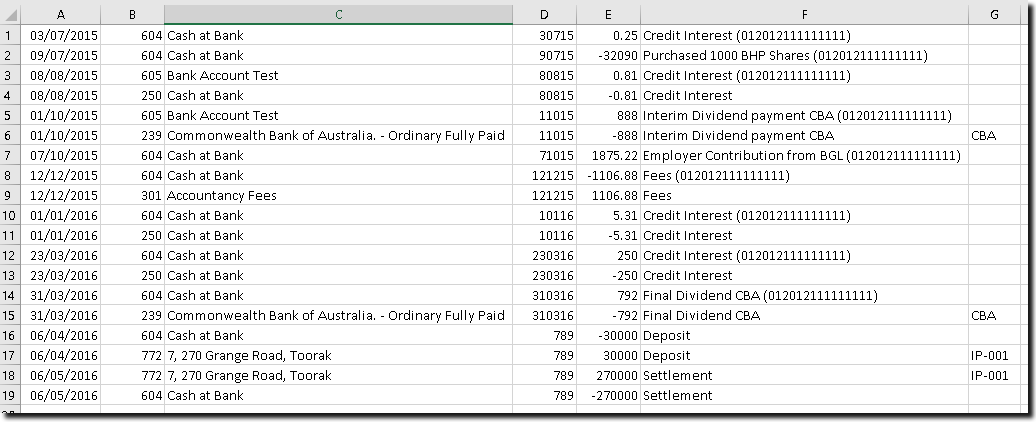Click the Final Dividend CBA cell in row 15
The height and width of the screenshot is (422, 1036).
pyautogui.click(x=700, y=315)
